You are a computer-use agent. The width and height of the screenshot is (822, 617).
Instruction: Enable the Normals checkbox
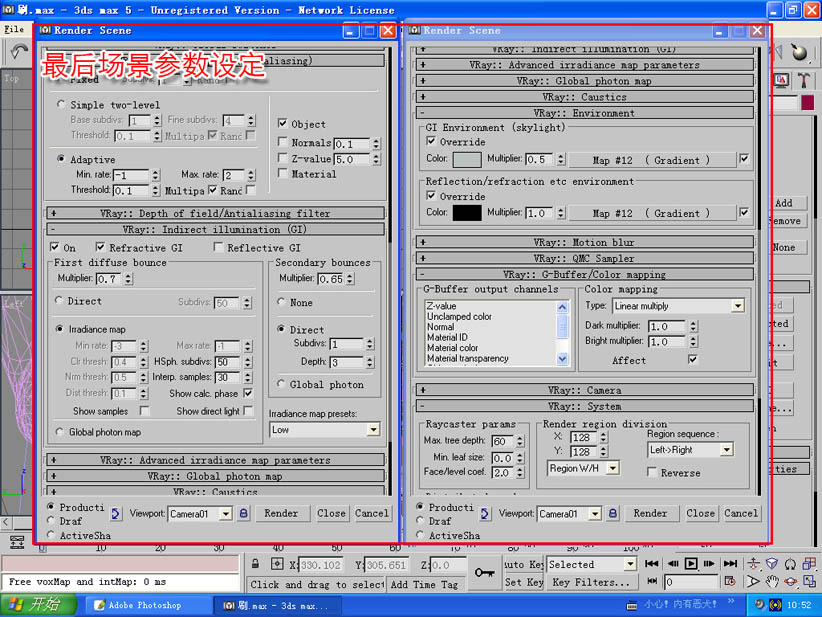click(x=283, y=142)
